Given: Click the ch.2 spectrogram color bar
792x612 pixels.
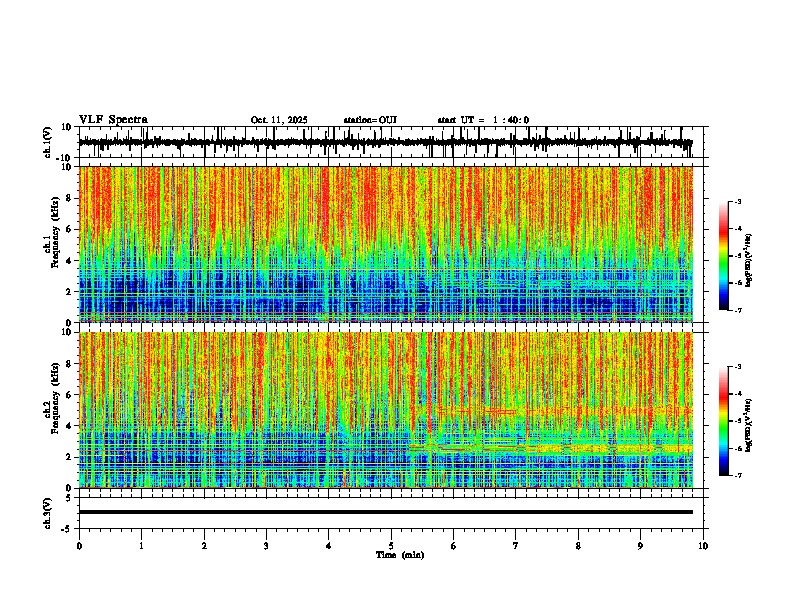Looking at the screenshot, I should (x=724, y=421).
